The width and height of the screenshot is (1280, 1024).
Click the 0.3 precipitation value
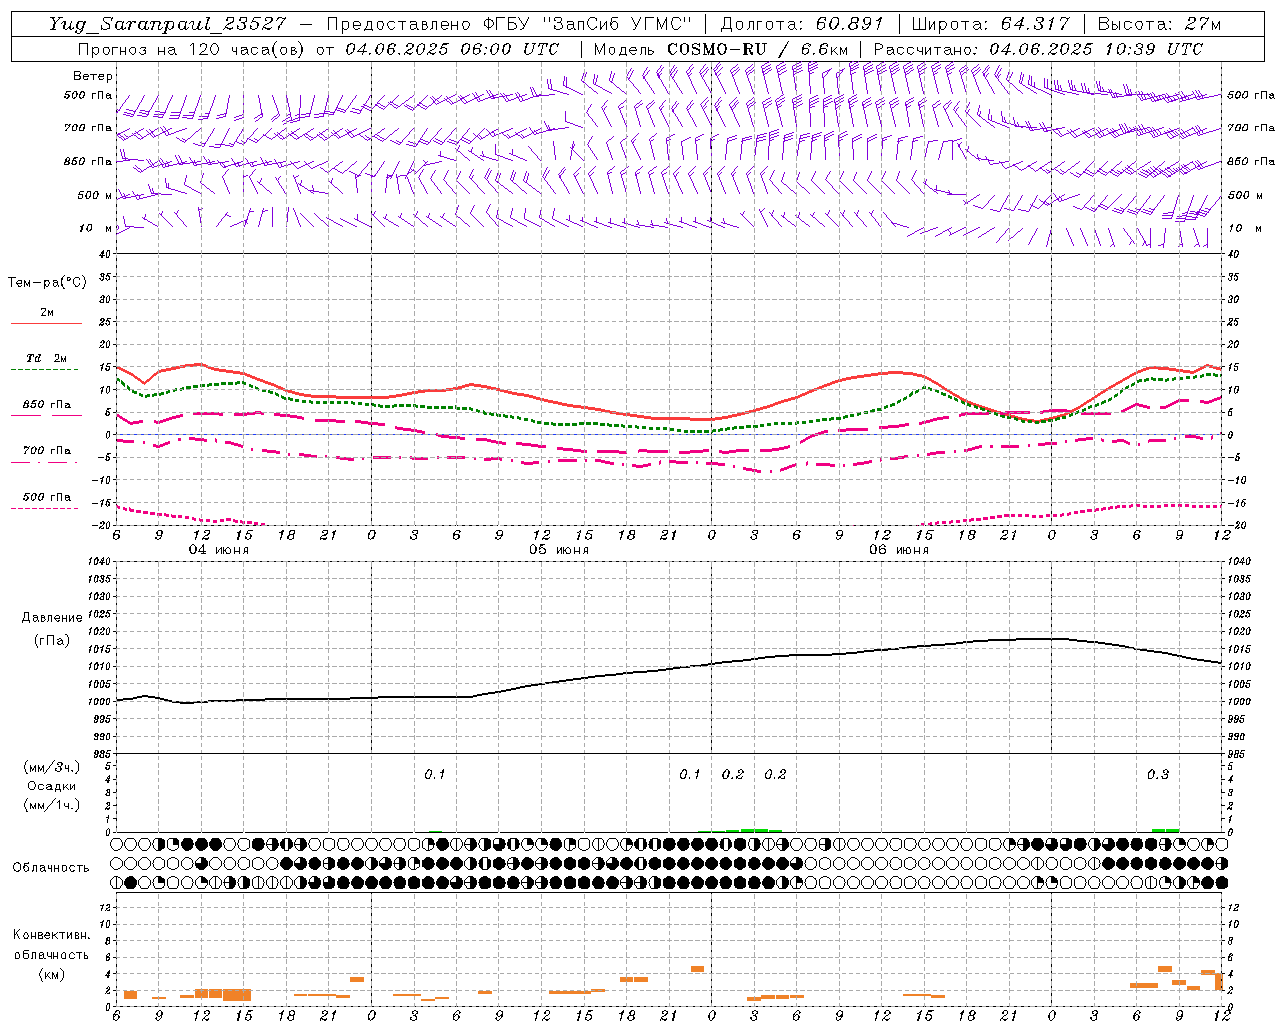[1158, 775]
